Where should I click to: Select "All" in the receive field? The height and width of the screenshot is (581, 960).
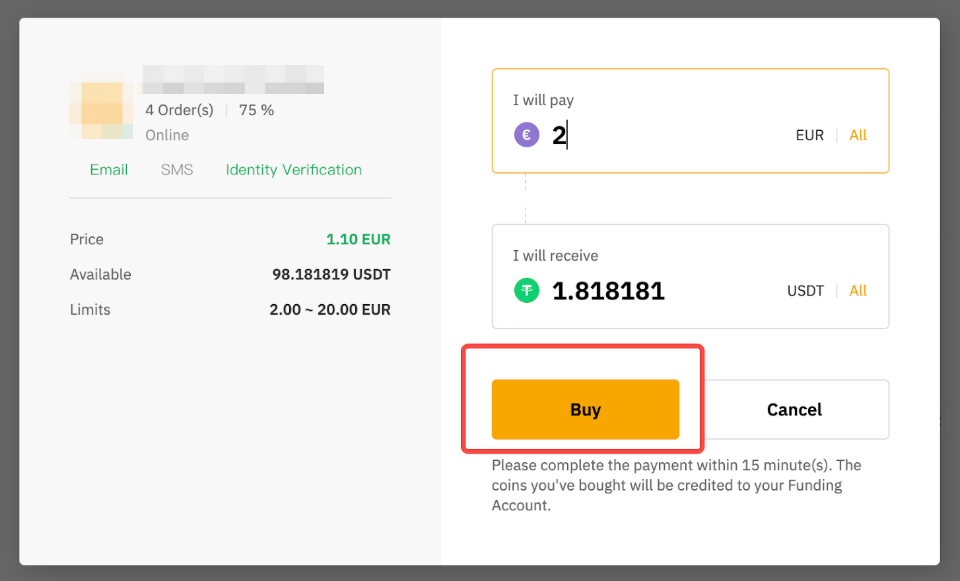coord(858,291)
